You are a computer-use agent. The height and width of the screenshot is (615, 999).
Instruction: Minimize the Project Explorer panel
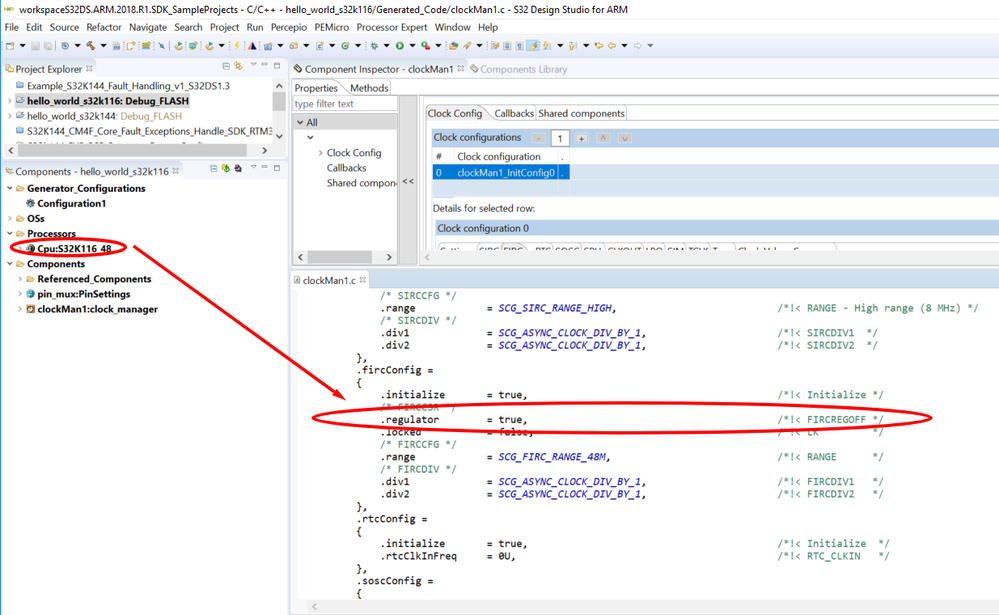click(264, 64)
